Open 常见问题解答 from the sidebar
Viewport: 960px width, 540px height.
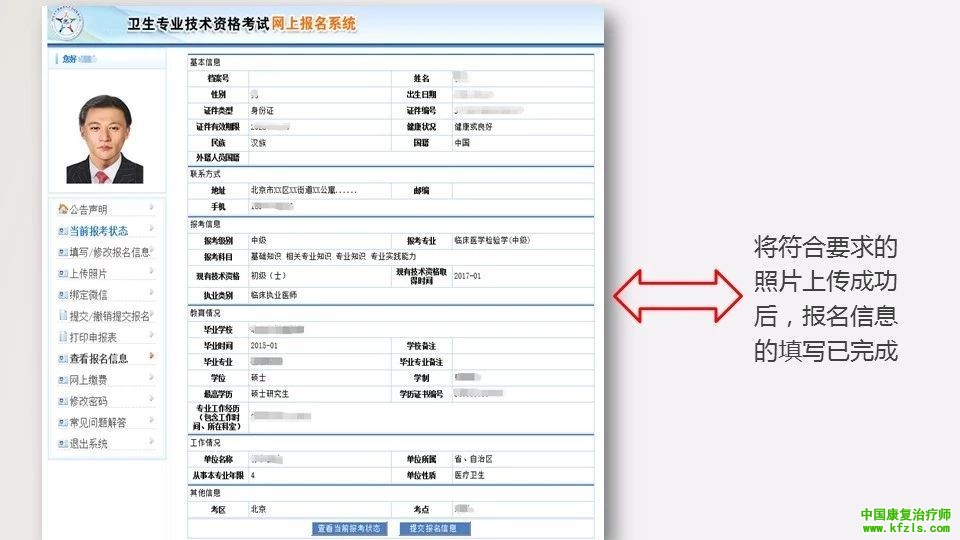click(x=98, y=422)
